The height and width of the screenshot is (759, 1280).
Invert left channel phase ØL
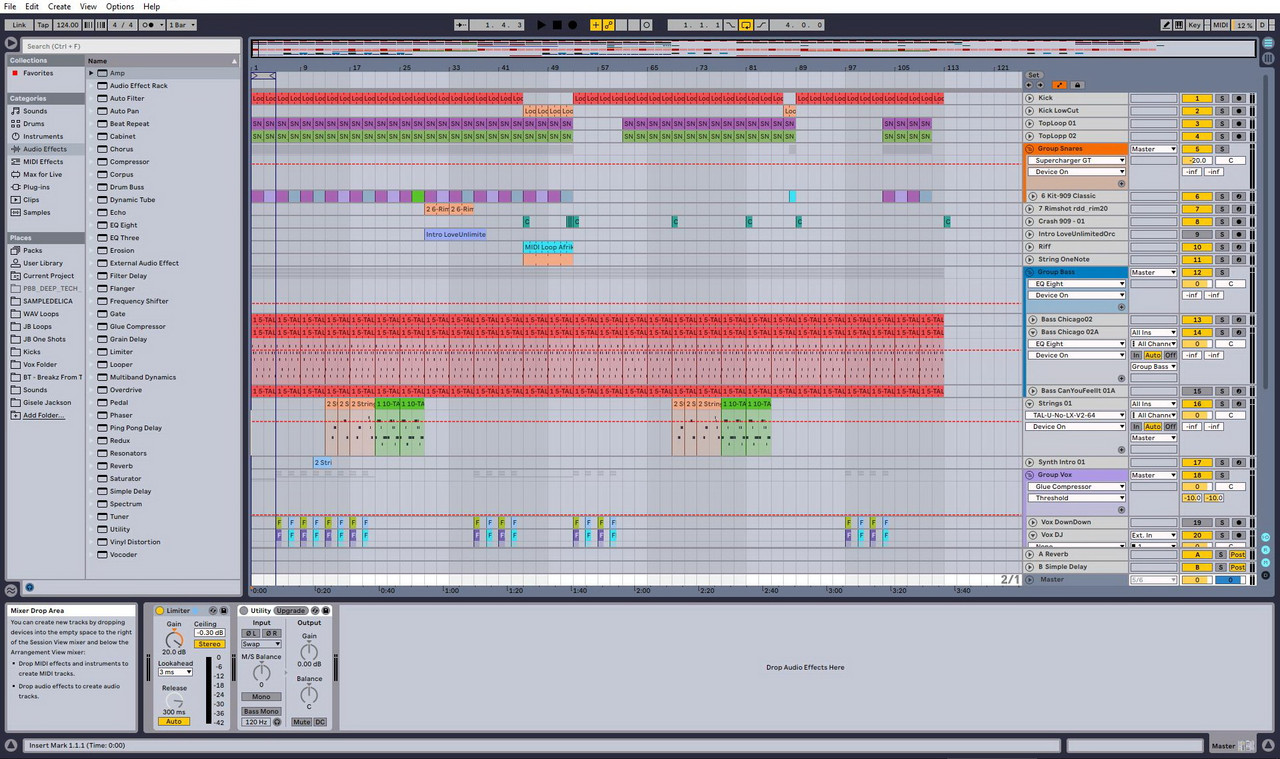251,633
